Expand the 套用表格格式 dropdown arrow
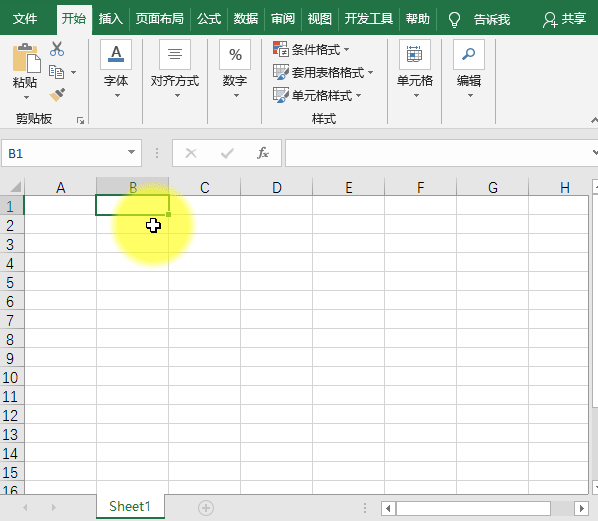The height and width of the screenshot is (521, 598). pyautogui.click(x=370, y=72)
